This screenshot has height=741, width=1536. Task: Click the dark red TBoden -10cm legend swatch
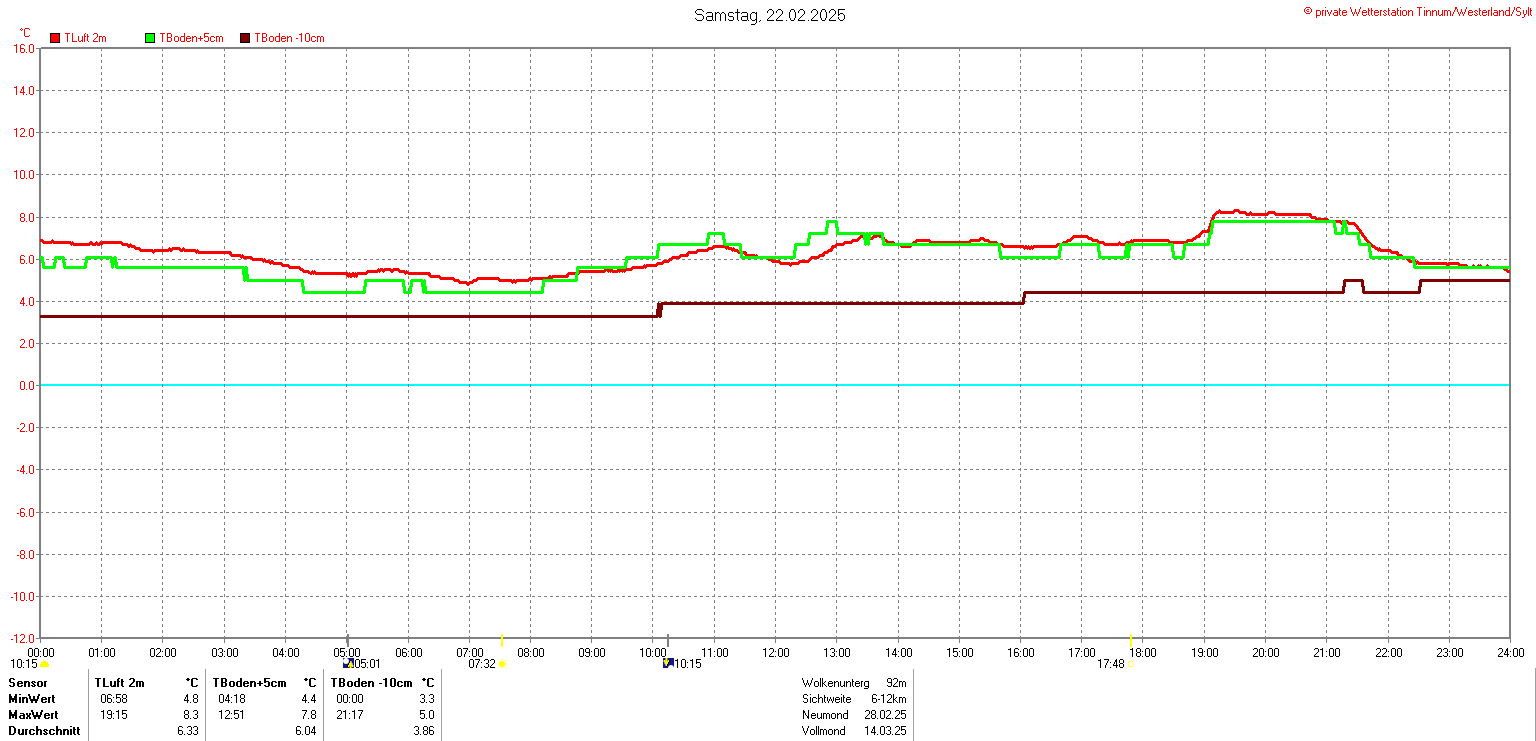246,38
